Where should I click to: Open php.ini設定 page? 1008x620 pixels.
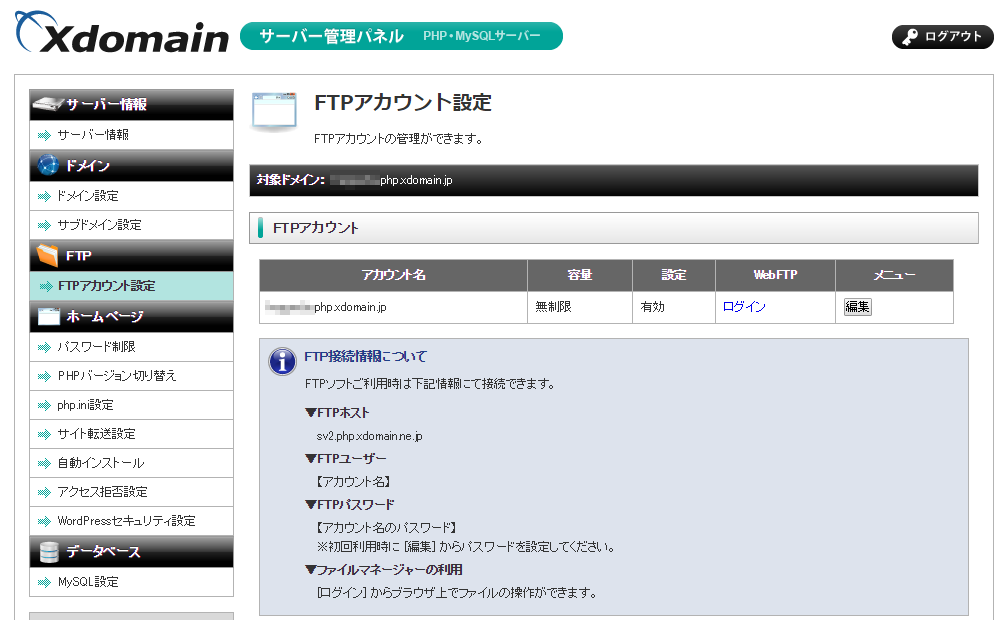(x=131, y=405)
